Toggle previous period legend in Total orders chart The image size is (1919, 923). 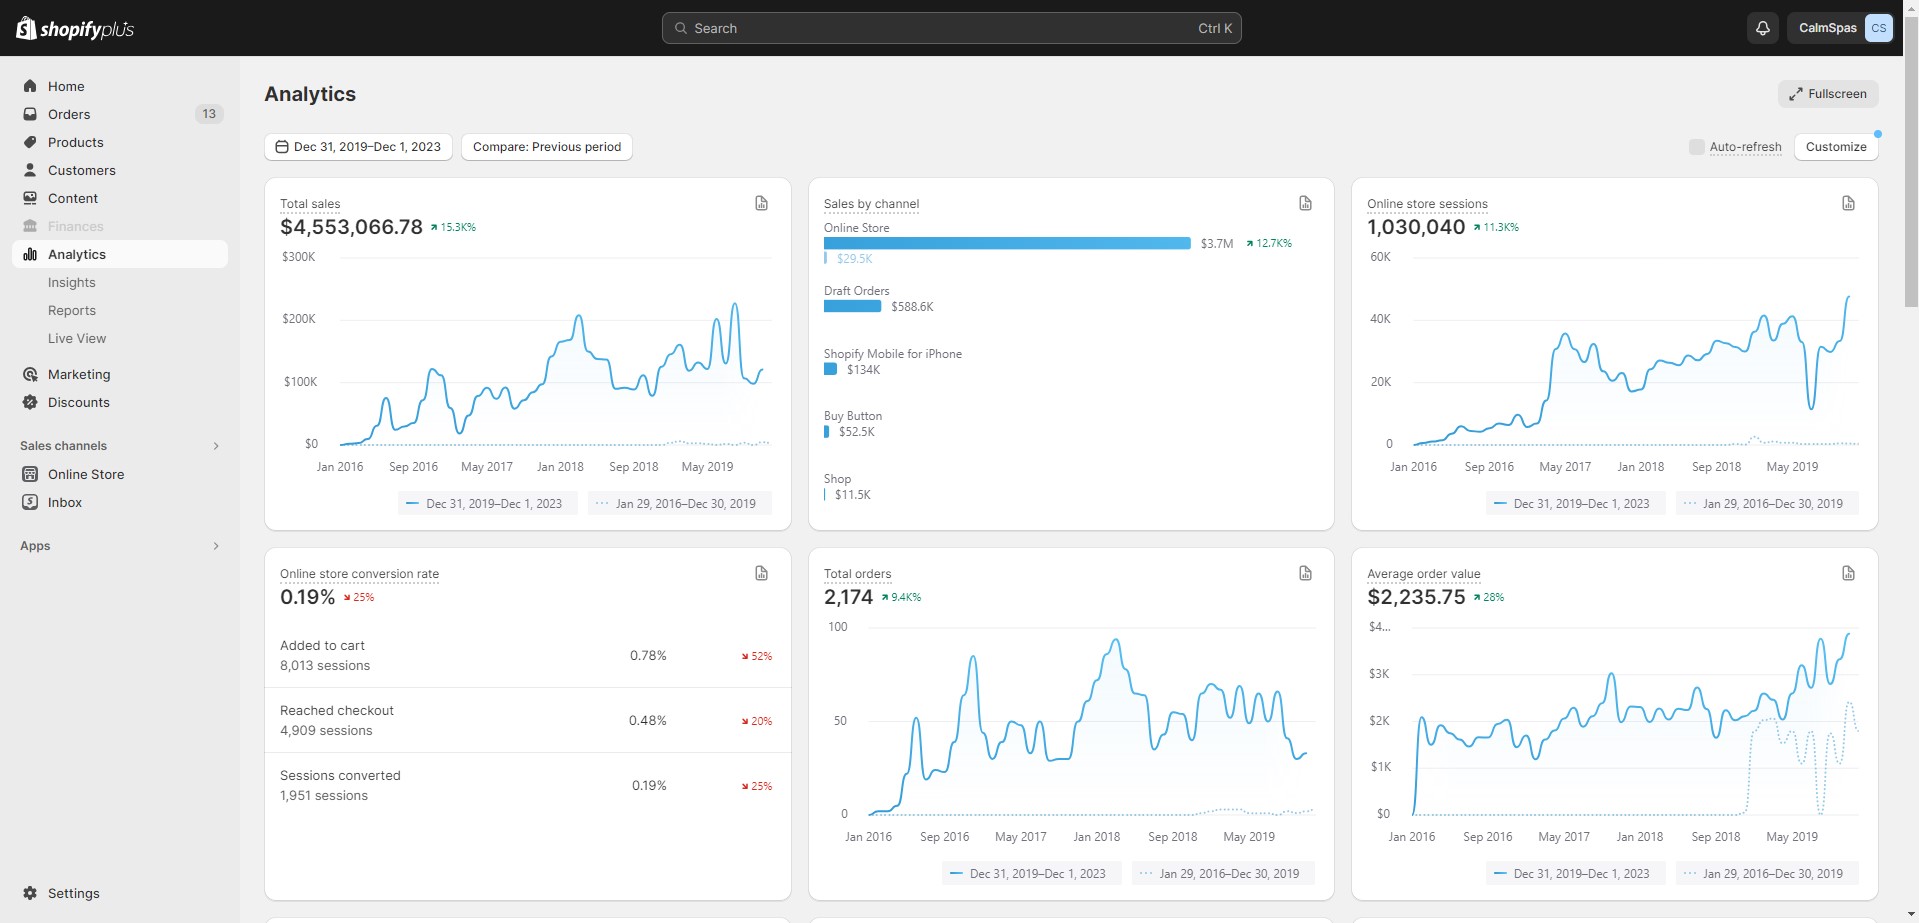(x=1221, y=874)
